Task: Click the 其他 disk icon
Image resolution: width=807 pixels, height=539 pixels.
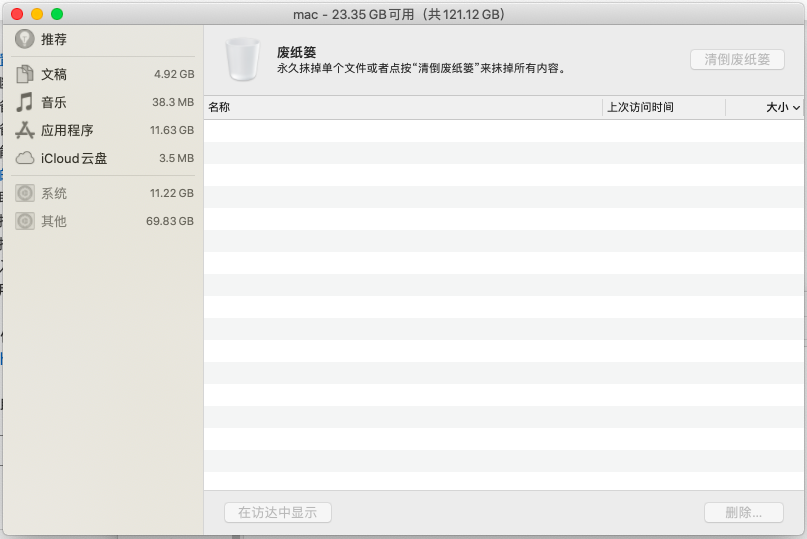Action: tap(25, 221)
